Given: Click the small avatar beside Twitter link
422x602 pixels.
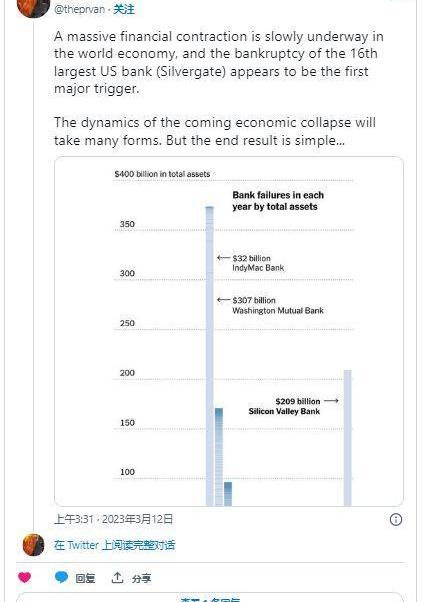Looking at the screenshot, I should (33, 544).
